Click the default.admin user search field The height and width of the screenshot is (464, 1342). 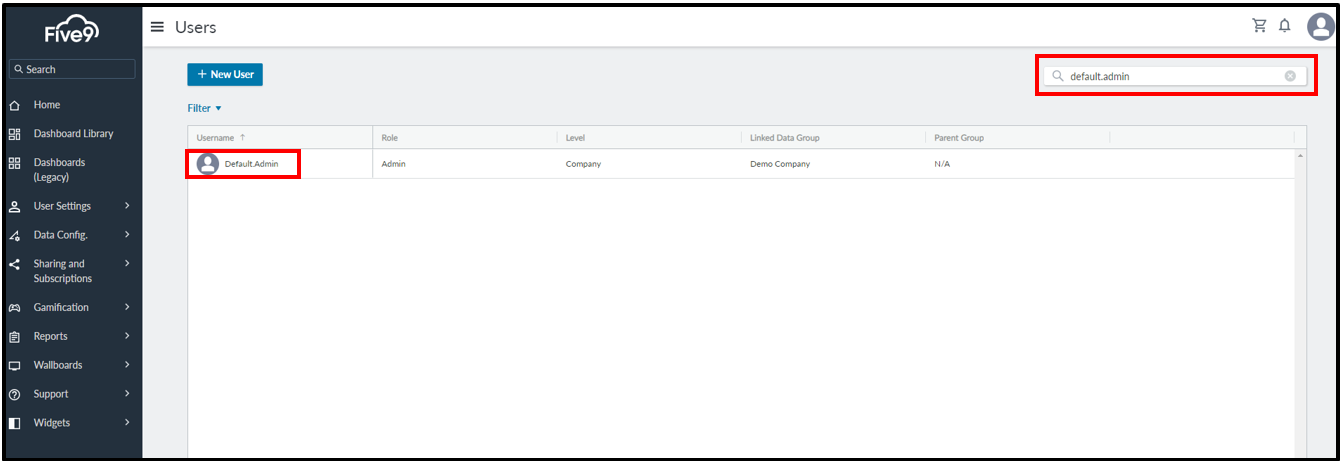1175,76
